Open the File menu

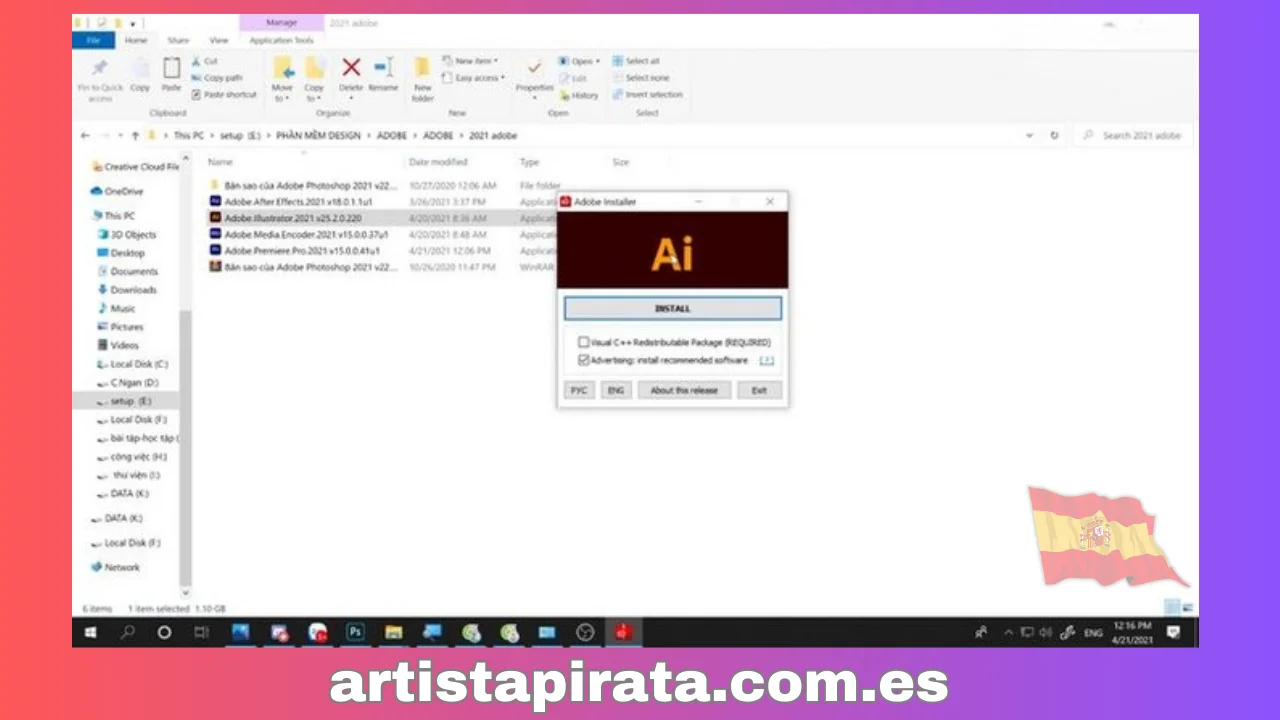point(93,40)
